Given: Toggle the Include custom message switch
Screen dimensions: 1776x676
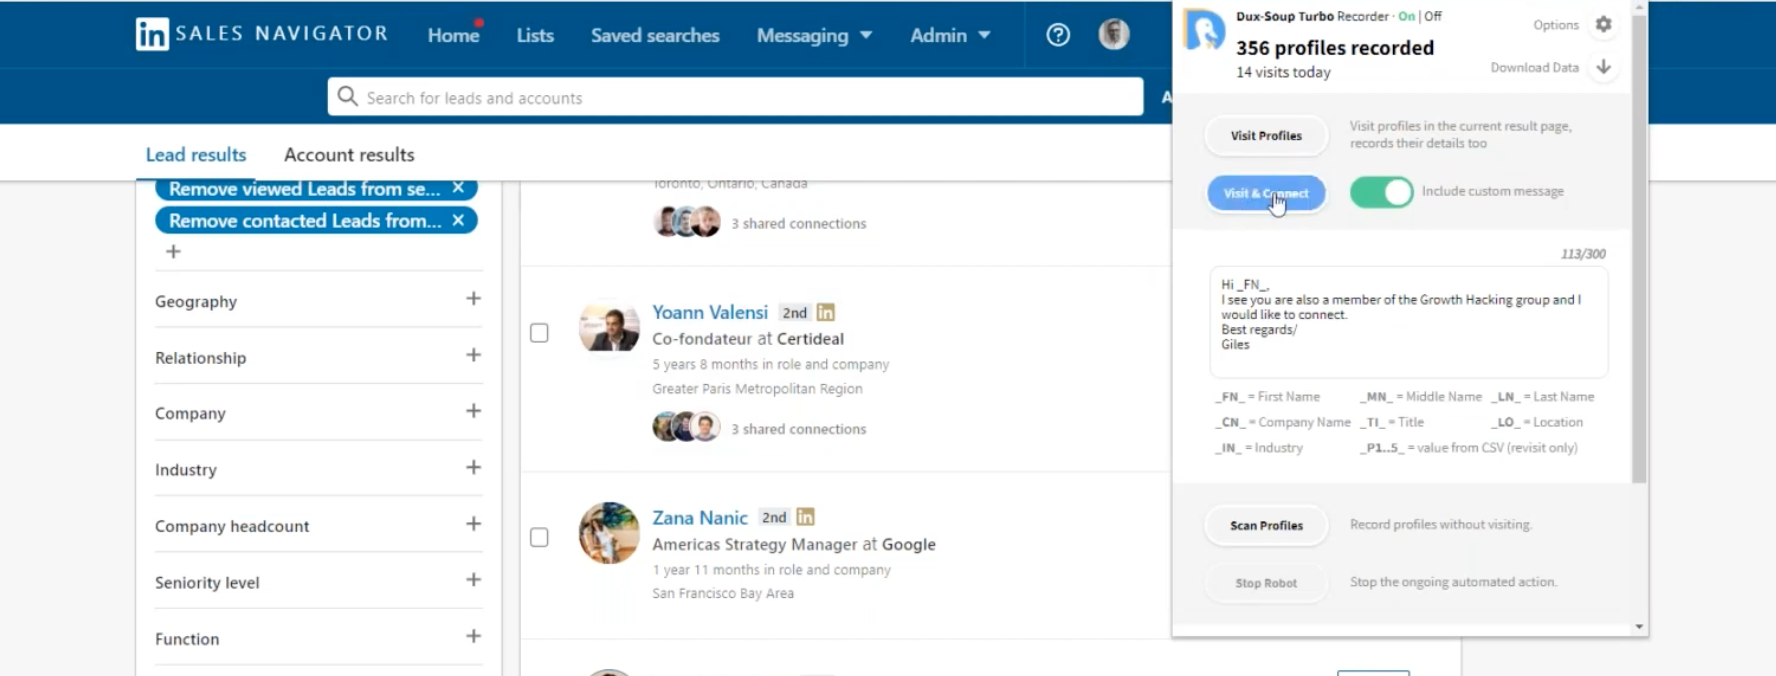Looking at the screenshot, I should [1381, 192].
